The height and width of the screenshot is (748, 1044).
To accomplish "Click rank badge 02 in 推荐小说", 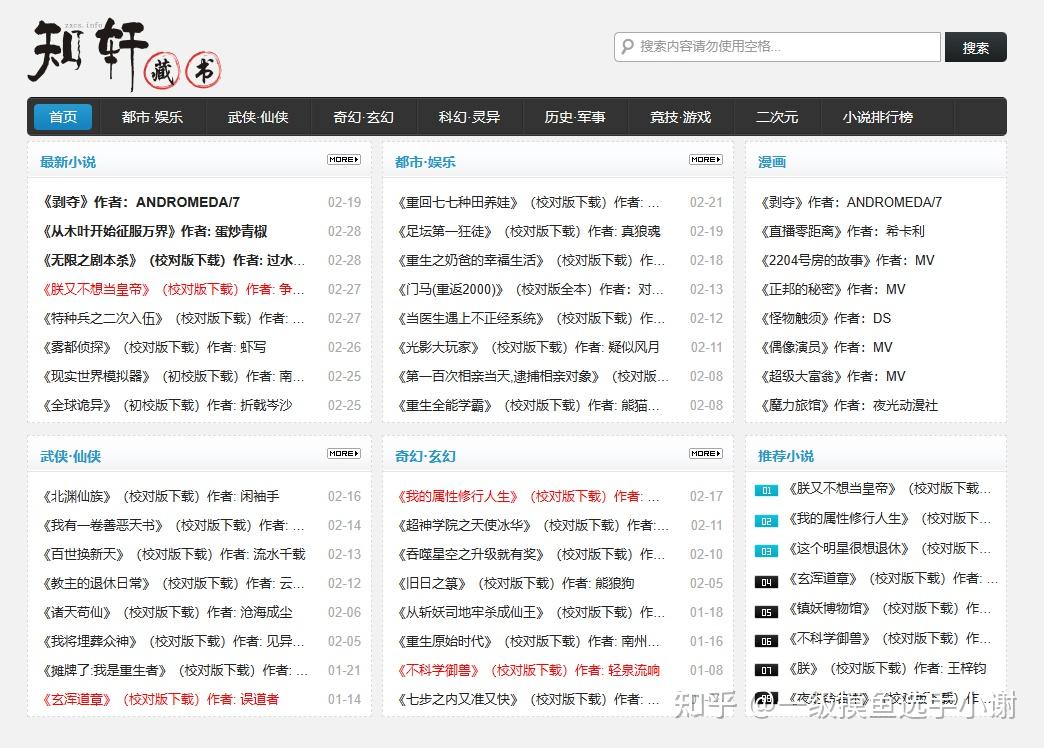I will point(766,521).
